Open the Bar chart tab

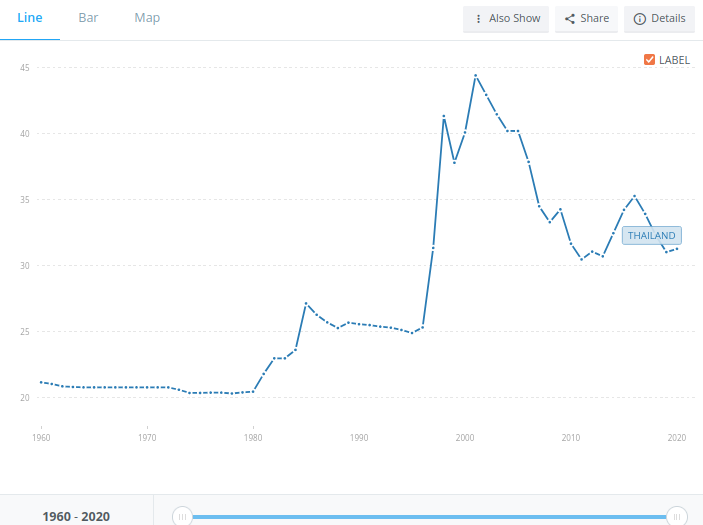pyautogui.click(x=88, y=18)
